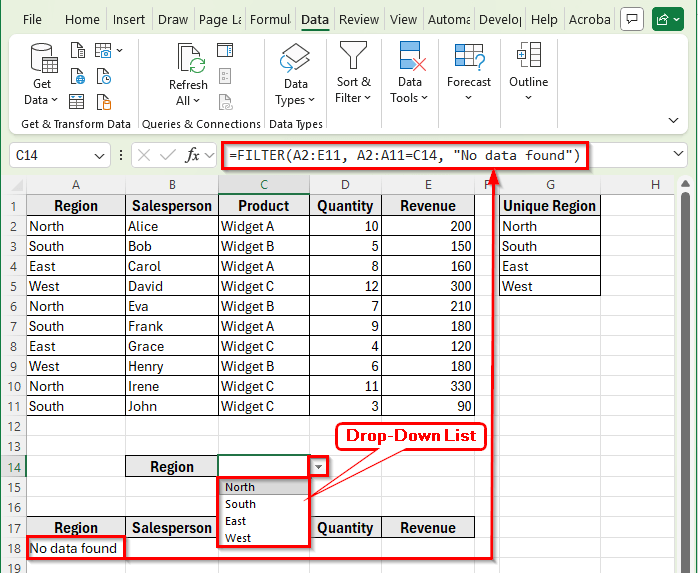Select West under Unique Region
The width and height of the screenshot is (698, 573).
click(x=550, y=286)
